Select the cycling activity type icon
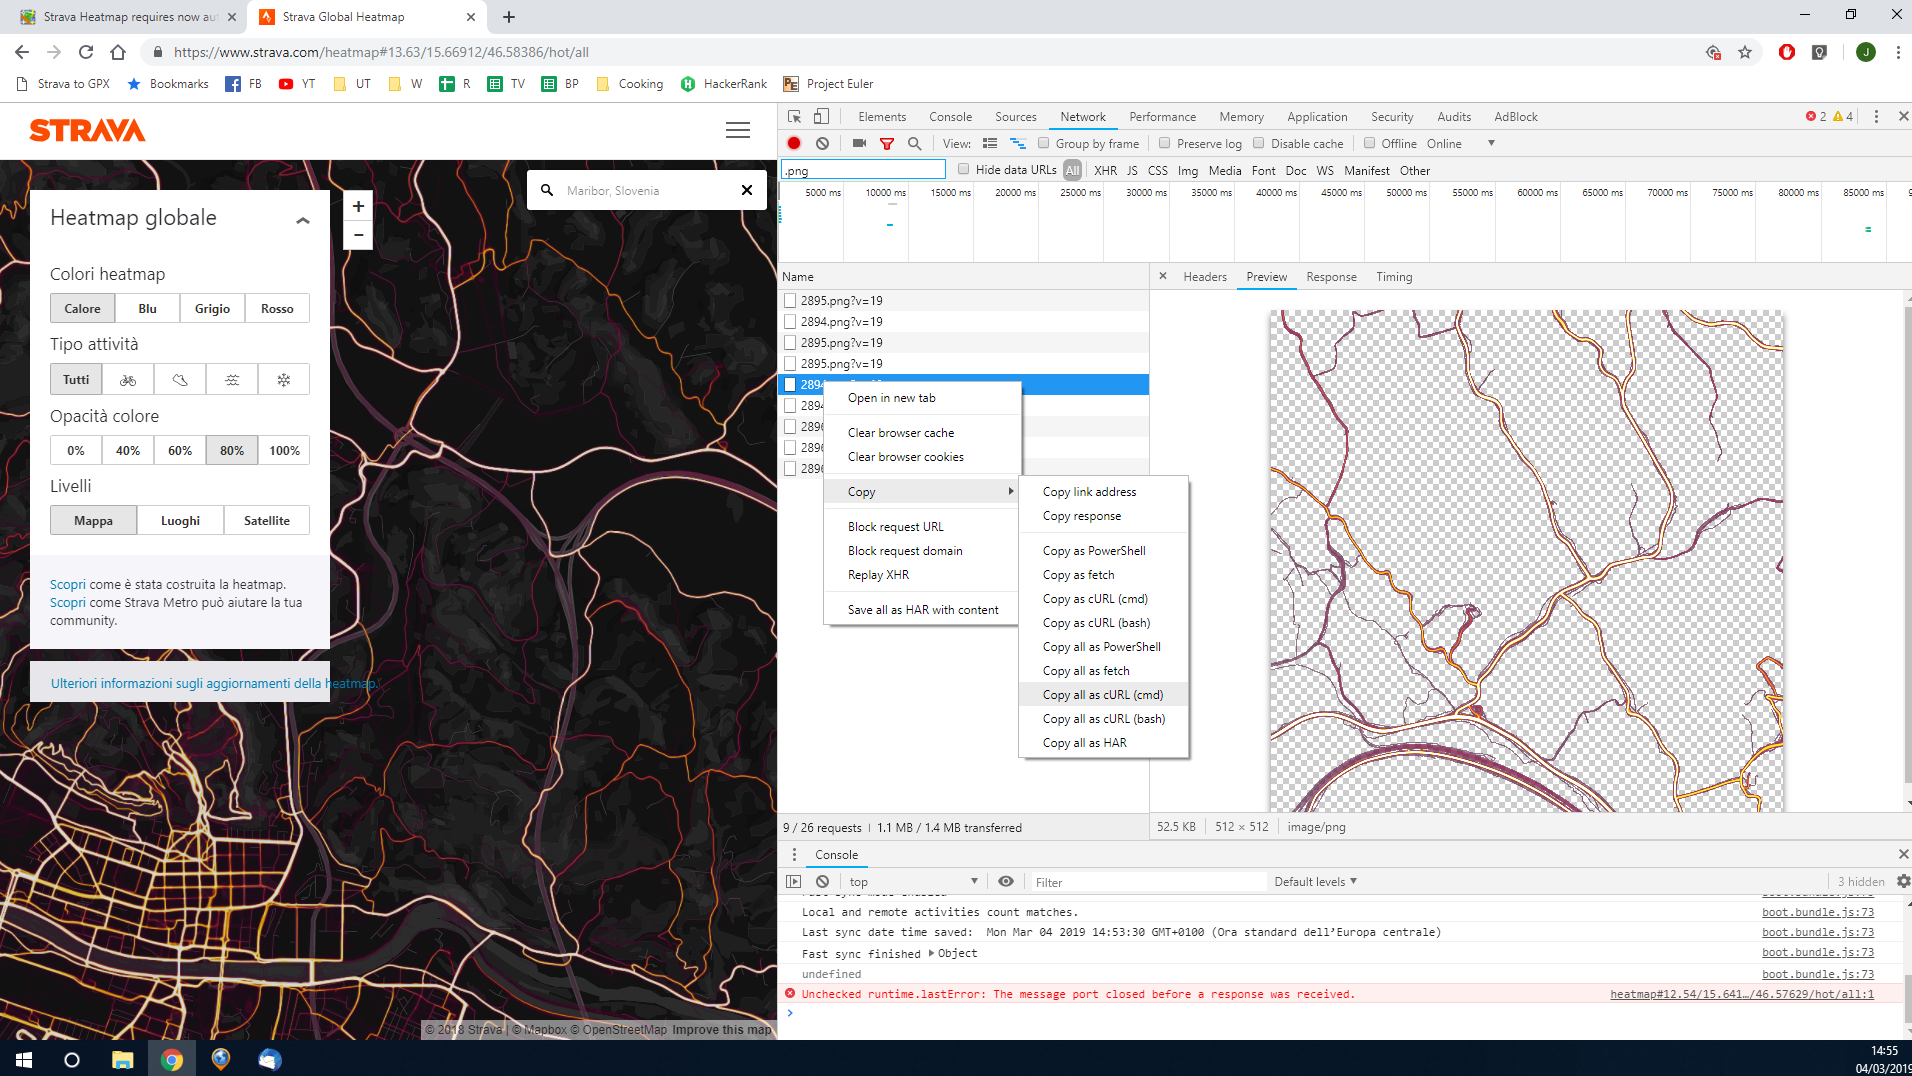 (128, 380)
